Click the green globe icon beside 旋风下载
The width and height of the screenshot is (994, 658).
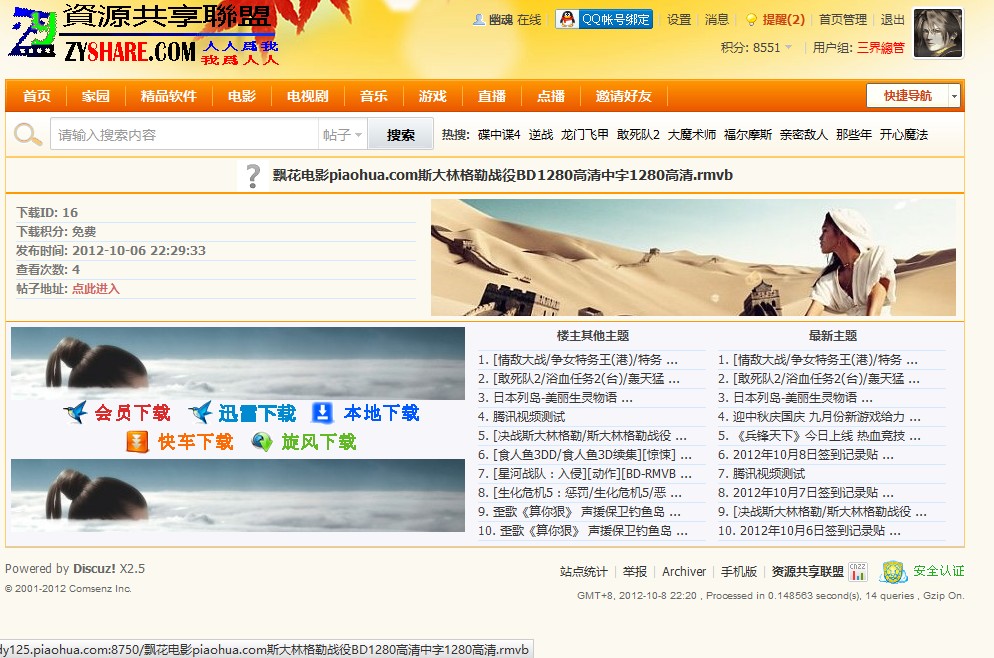(262, 441)
